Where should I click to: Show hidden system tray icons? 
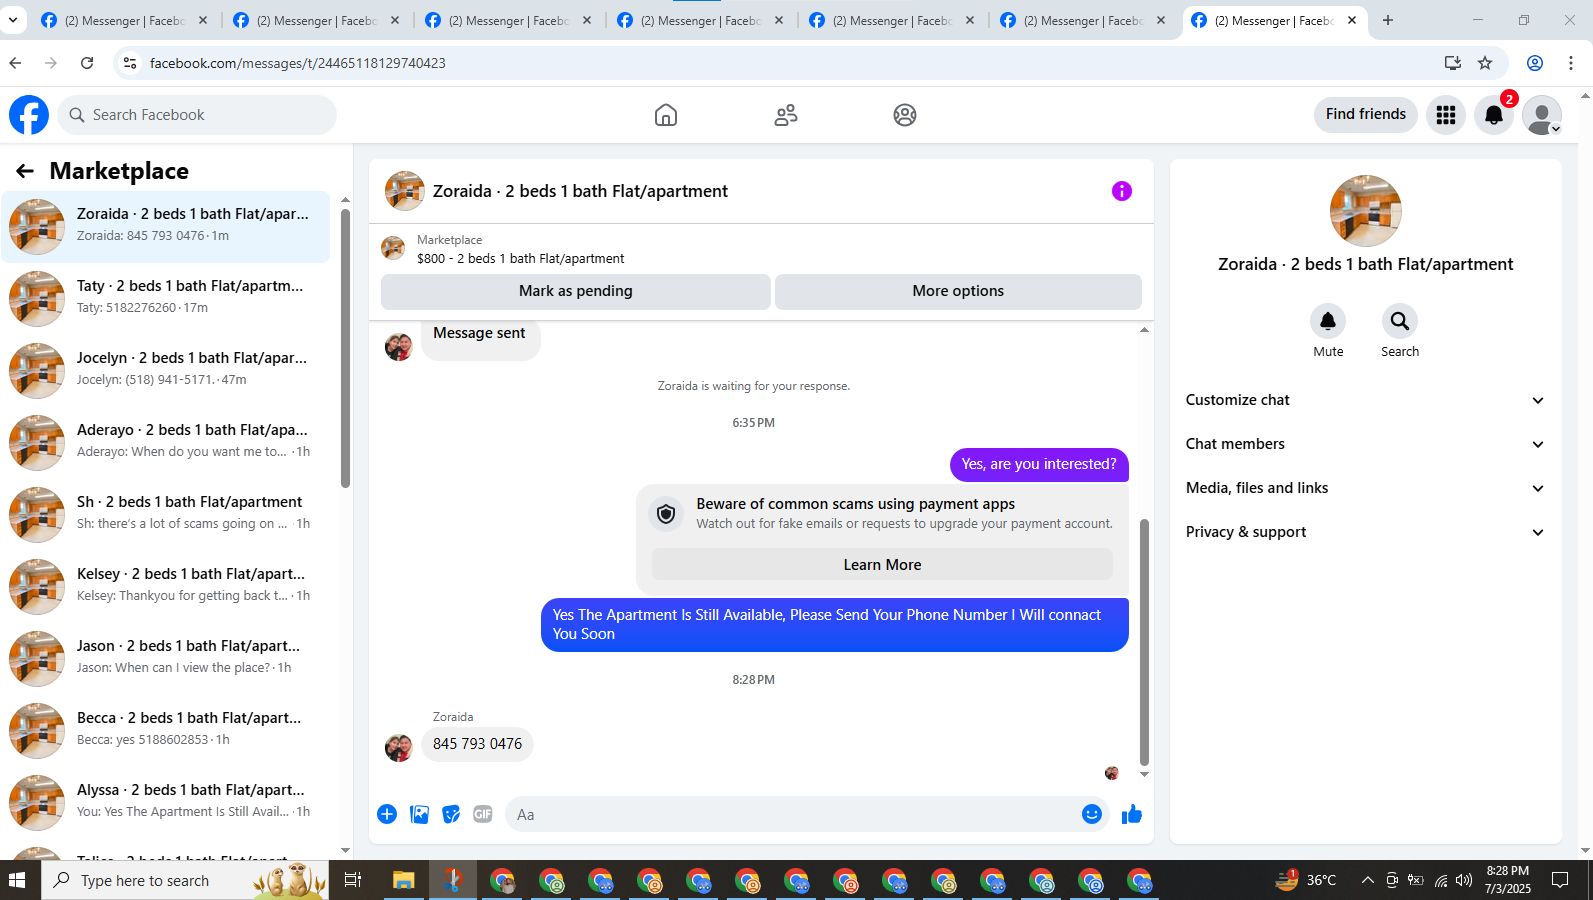point(1367,881)
